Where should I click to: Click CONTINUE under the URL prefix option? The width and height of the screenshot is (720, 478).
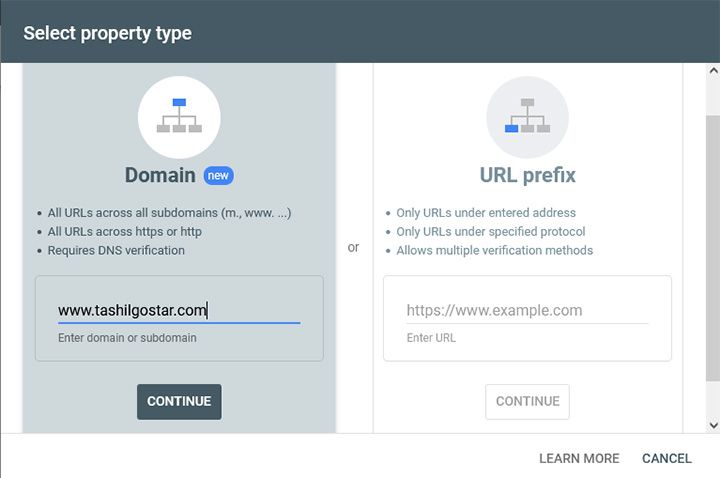tap(527, 402)
